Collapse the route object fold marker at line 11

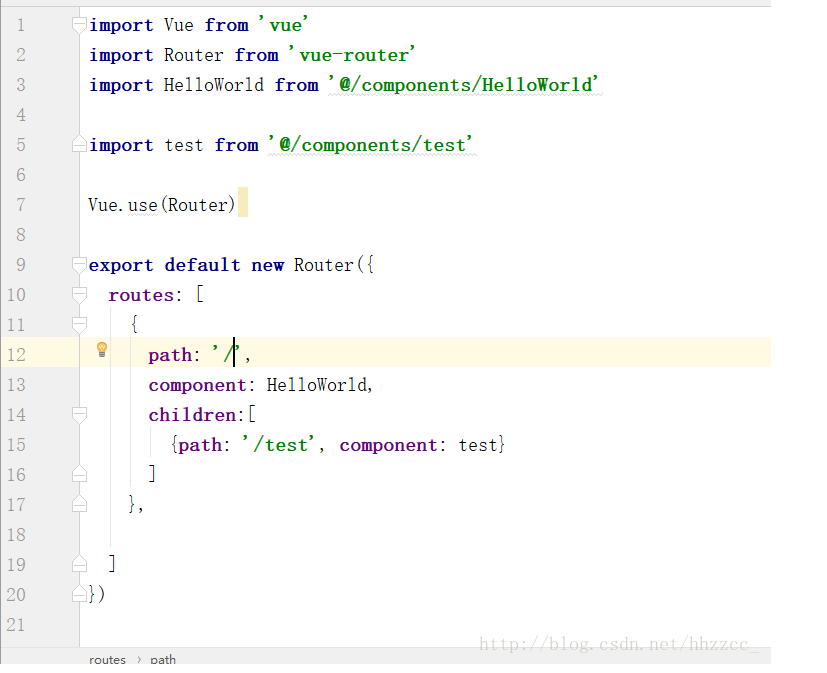[x=79, y=325]
